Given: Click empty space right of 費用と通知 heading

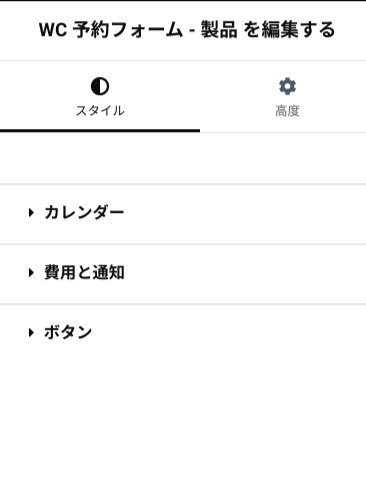Looking at the screenshot, I should point(243,272).
